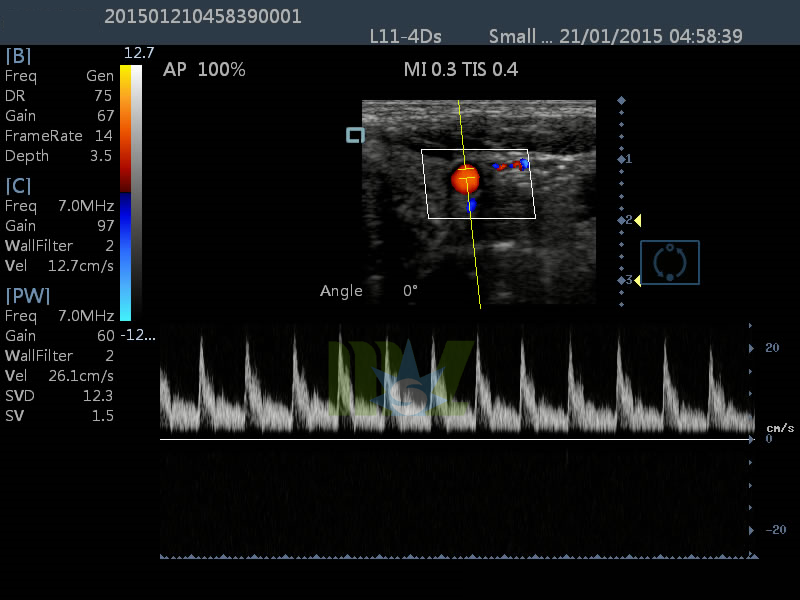Select the [B] mode section header
This screenshot has width=800, height=600.
[18, 56]
